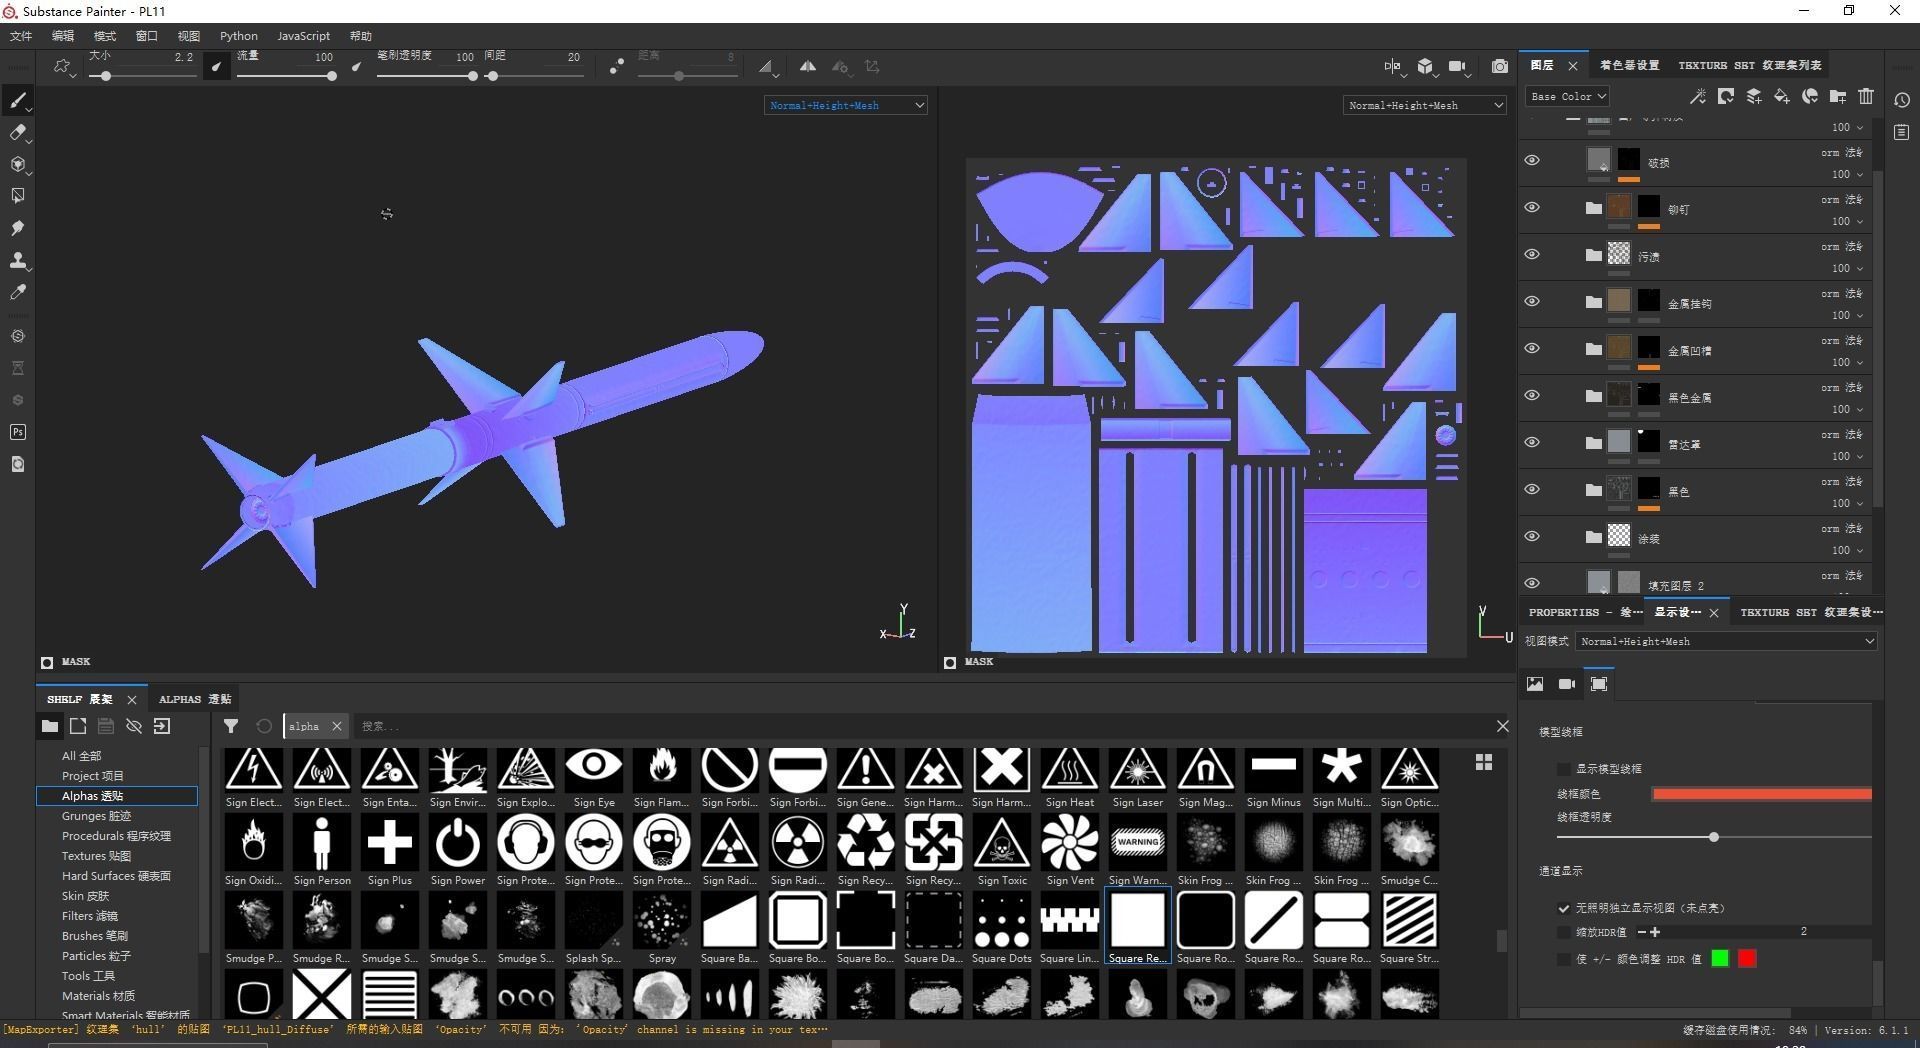Expand the 涂装 folder

pyautogui.click(x=1594, y=537)
